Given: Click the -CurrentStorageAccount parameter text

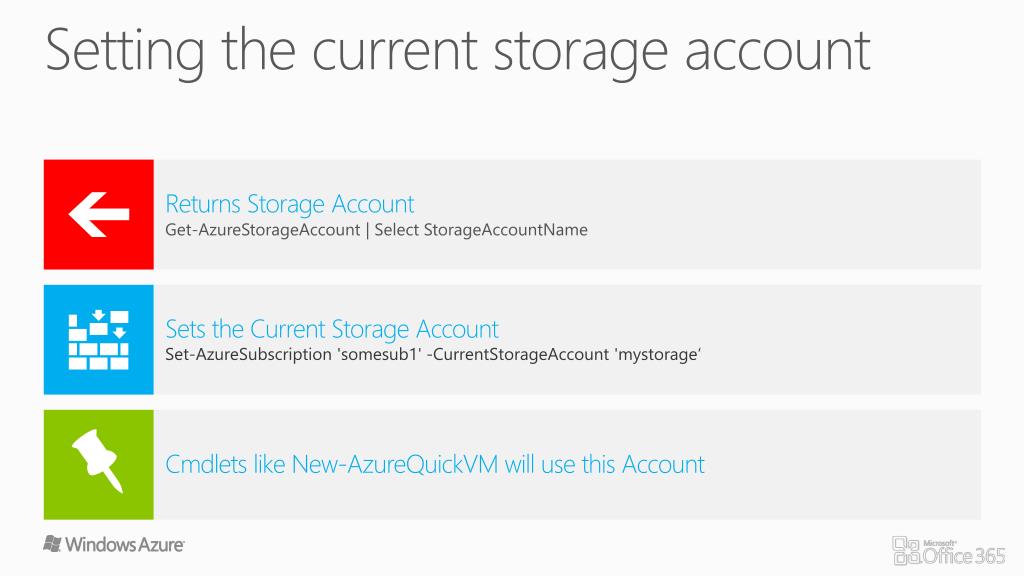Looking at the screenshot, I should tap(519, 355).
